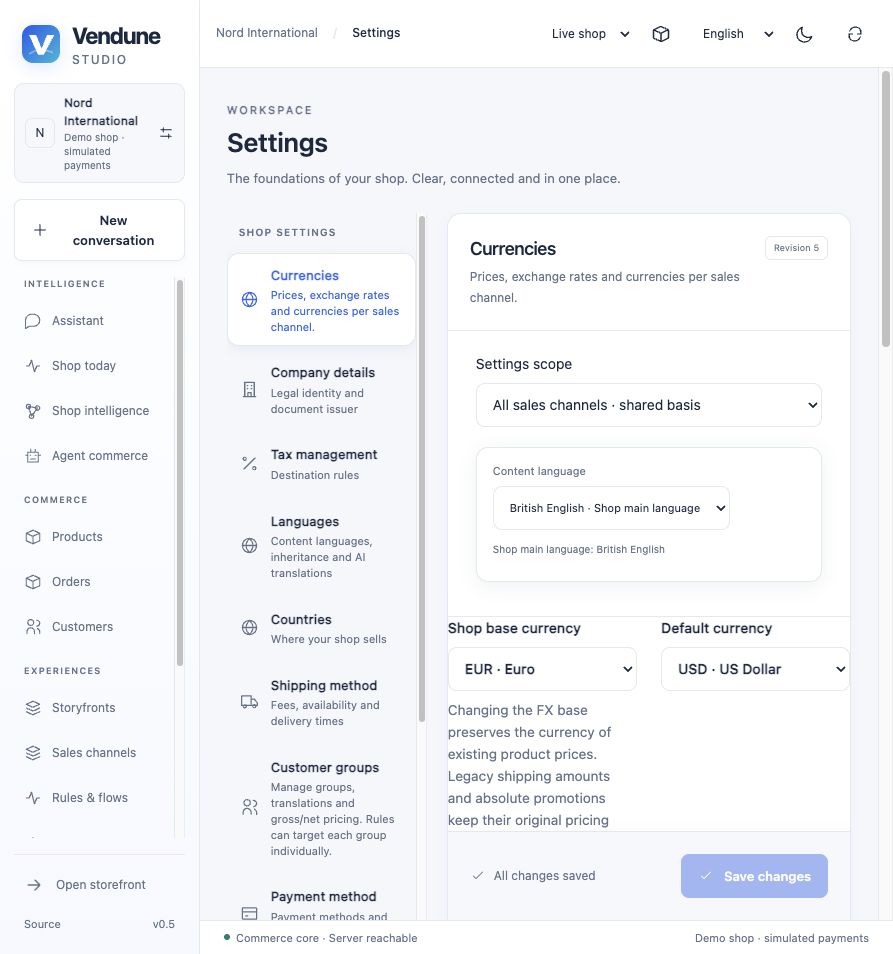This screenshot has width=893, height=954.
Task: Click the workspace switcher arrows icon
Action: [165, 133]
